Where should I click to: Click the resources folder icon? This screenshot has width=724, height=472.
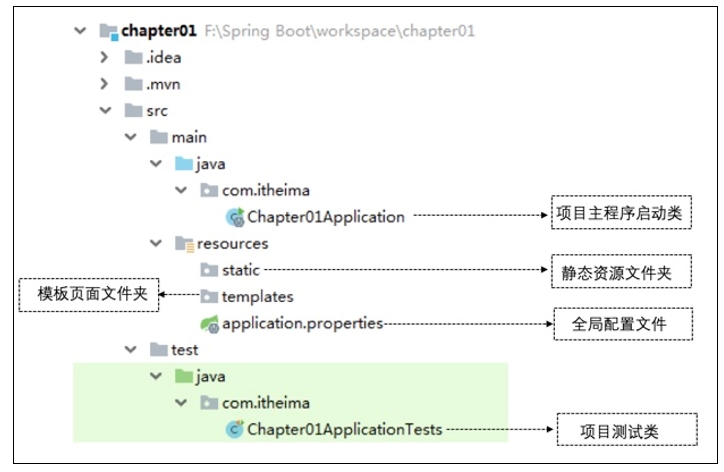point(184,244)
